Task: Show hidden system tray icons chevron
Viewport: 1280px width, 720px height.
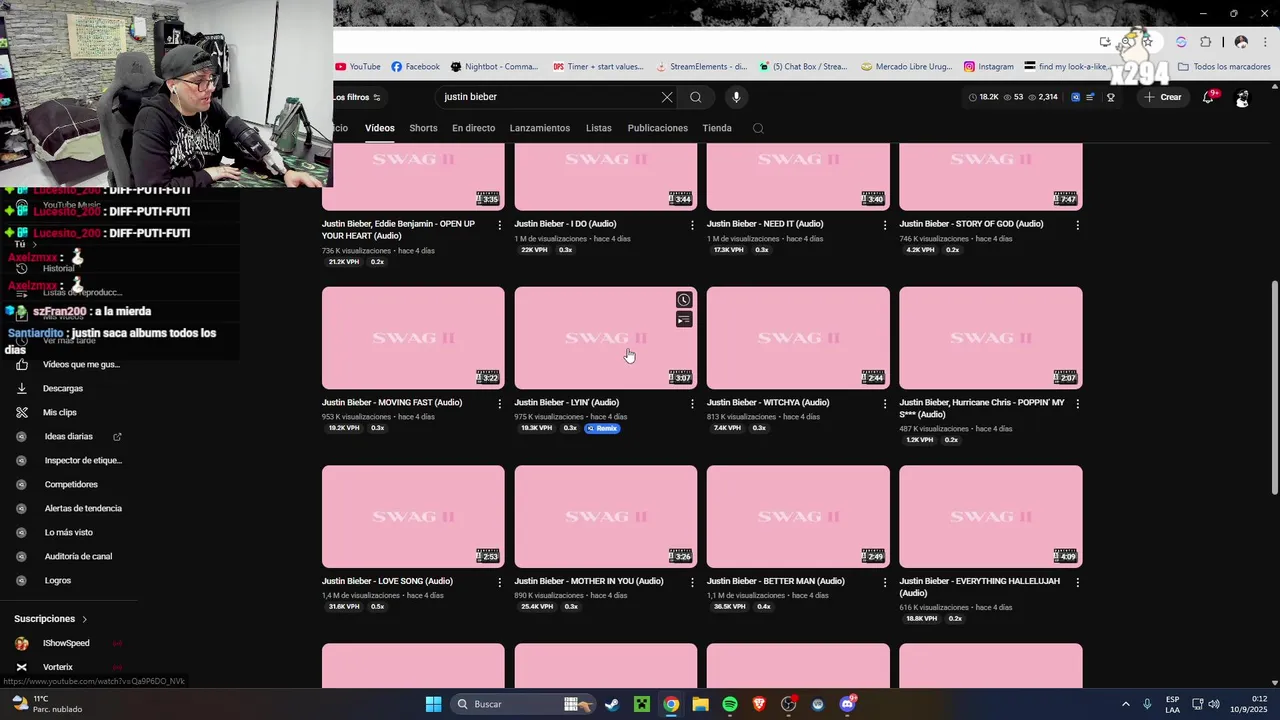Action: (x=1125, y=704)
